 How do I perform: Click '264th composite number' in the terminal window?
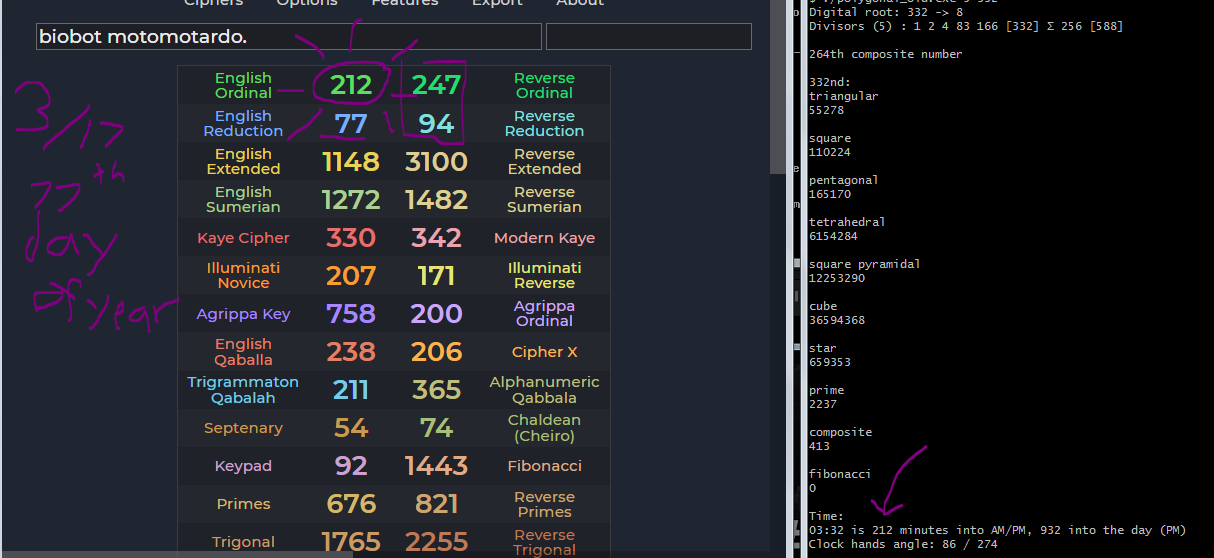pos(886,54)
